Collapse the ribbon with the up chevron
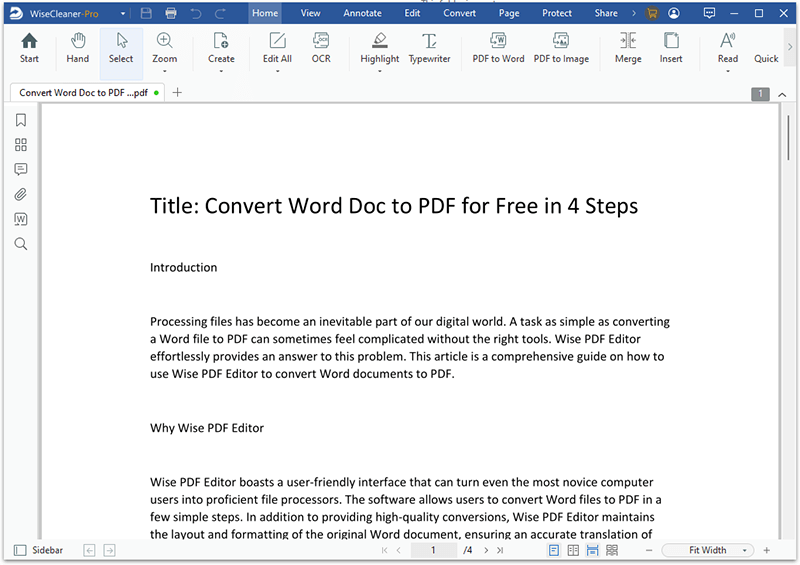800x565 pixels. coord(782,94)
